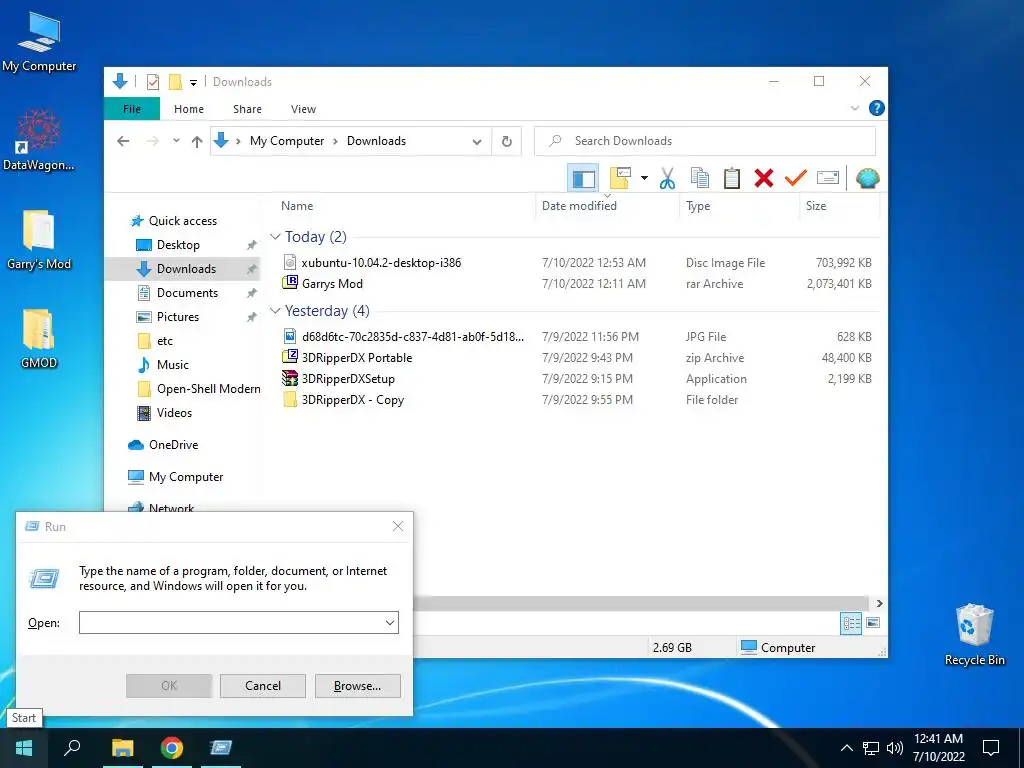Click the Up one level arrow

pyautogui.click(x=197, y=141)
